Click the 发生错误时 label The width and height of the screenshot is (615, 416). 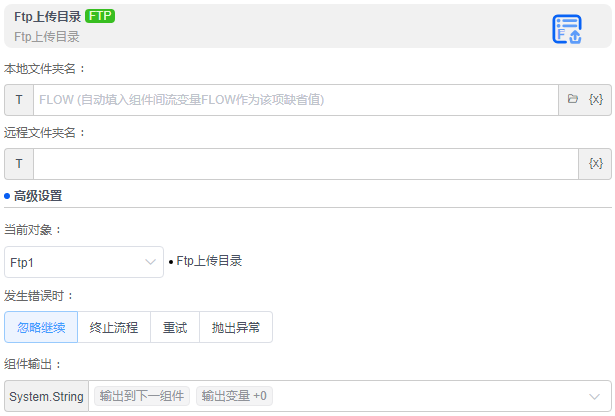coord(38,296)
